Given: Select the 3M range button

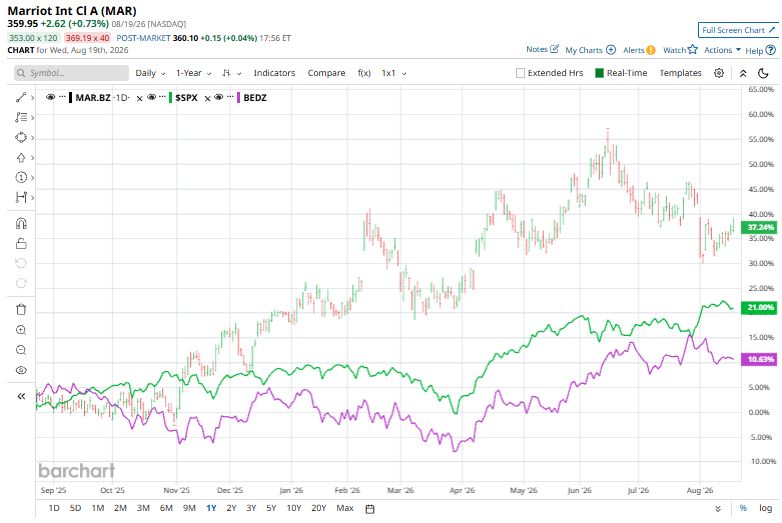Looking at the screenshot, I should [x=143, y=508].
